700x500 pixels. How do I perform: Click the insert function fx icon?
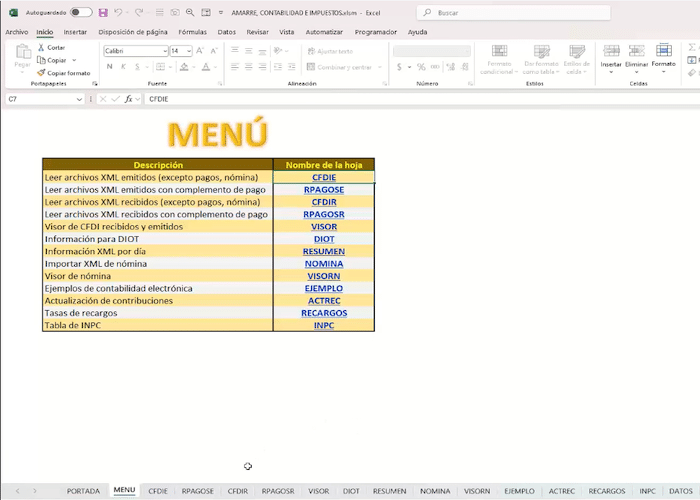[129, 99]
